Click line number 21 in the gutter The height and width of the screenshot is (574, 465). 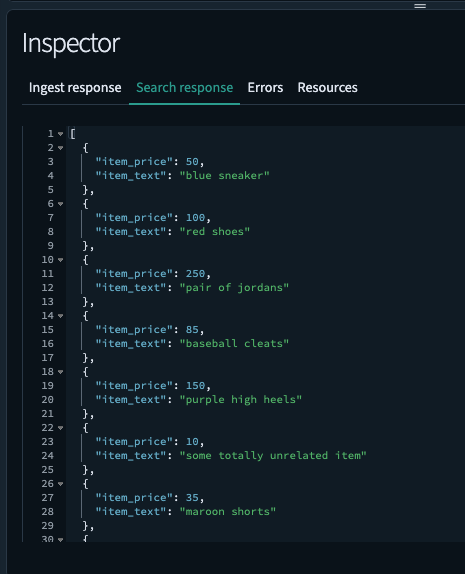(48, 414)
